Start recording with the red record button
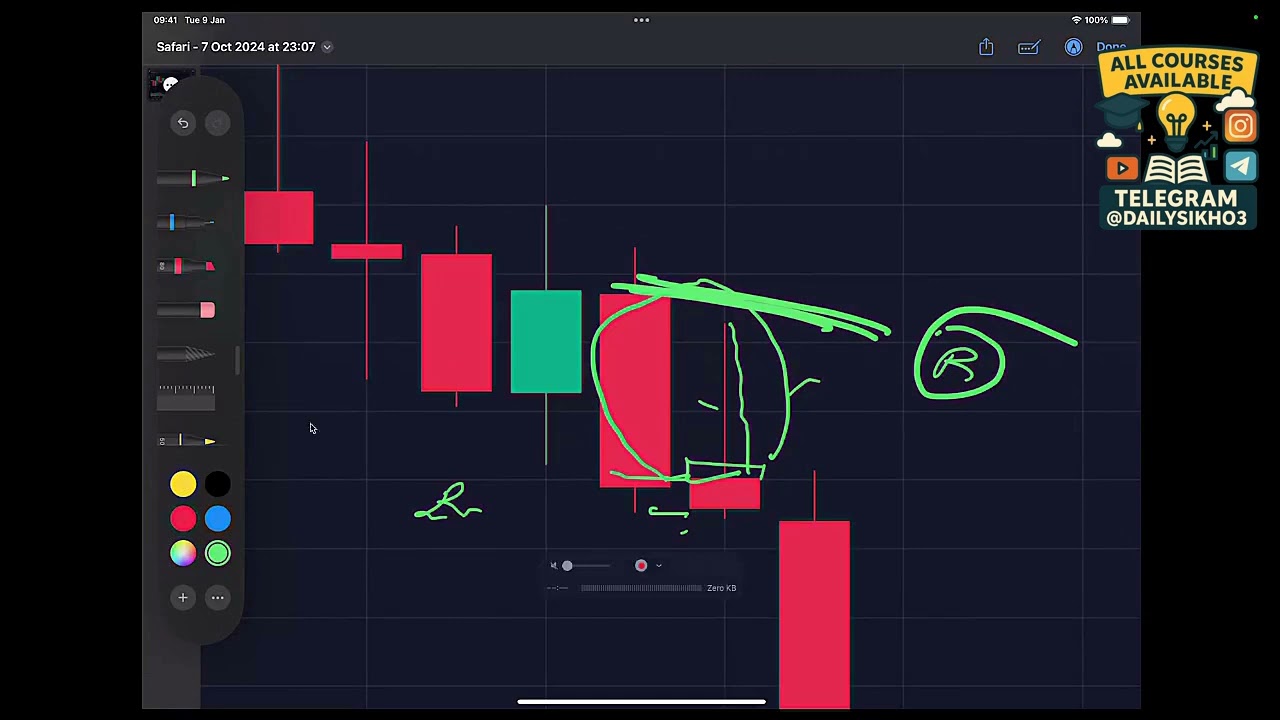1280x720 pixels. 641,566
